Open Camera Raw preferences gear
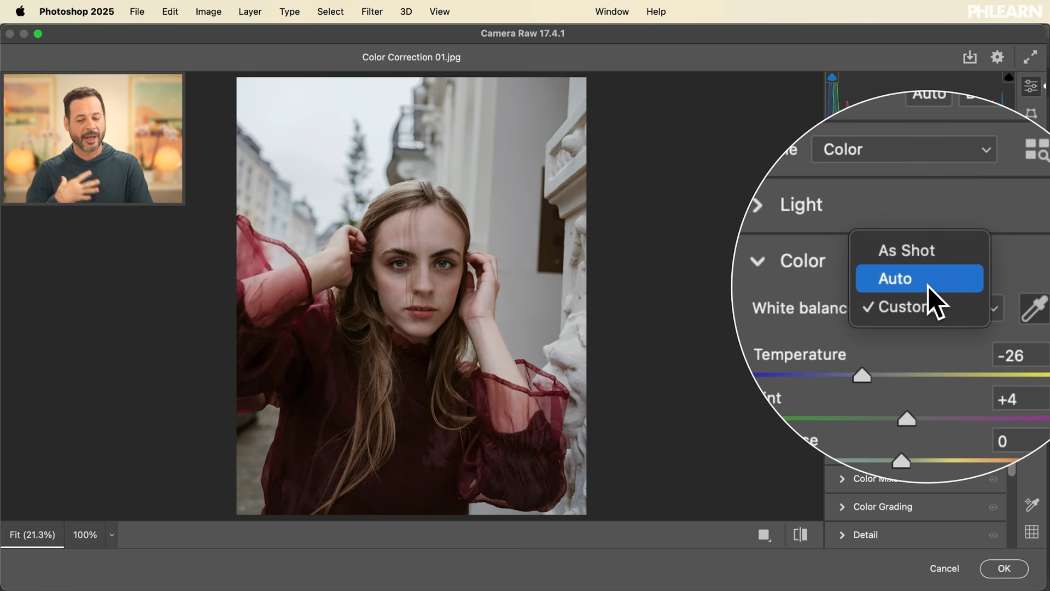The width and height of the screenshot is (1050, 591). 997,57
